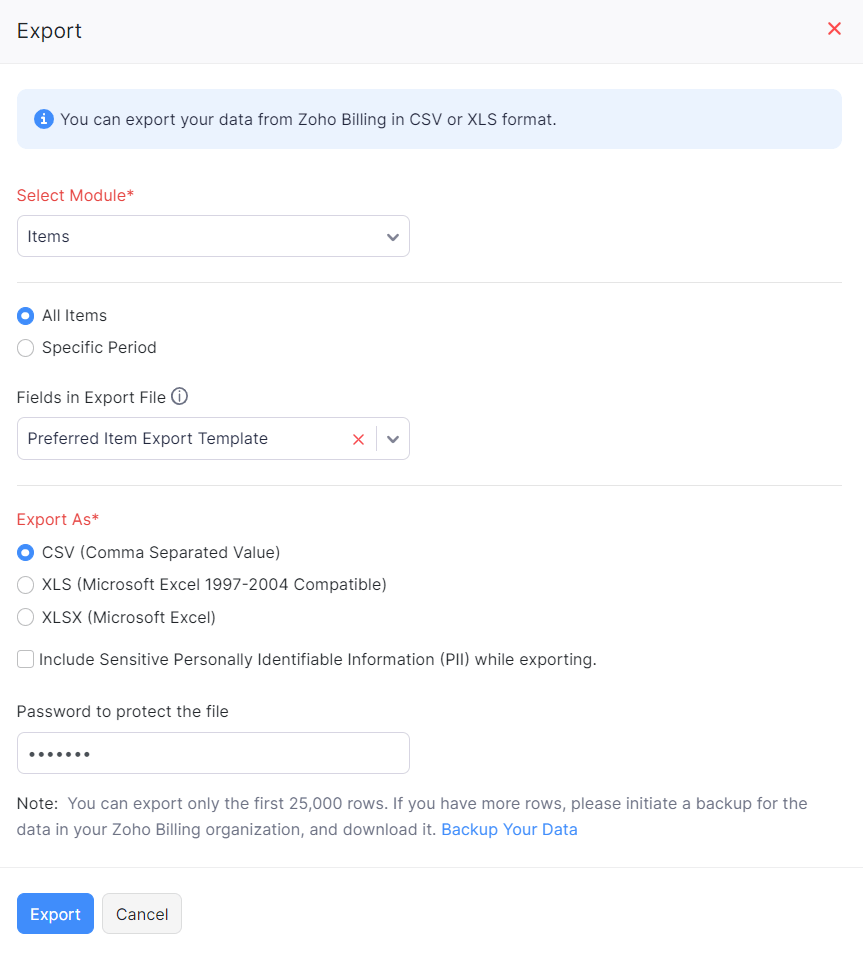This screenshot has width=863, height=953.
Task: Click the blue Export button
Action: (55, 914)
